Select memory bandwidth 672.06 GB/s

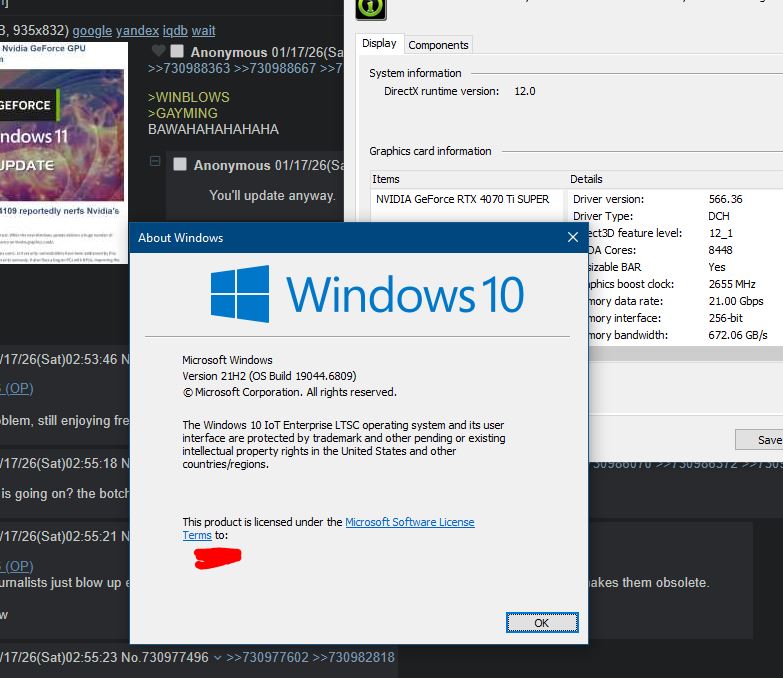738,335
